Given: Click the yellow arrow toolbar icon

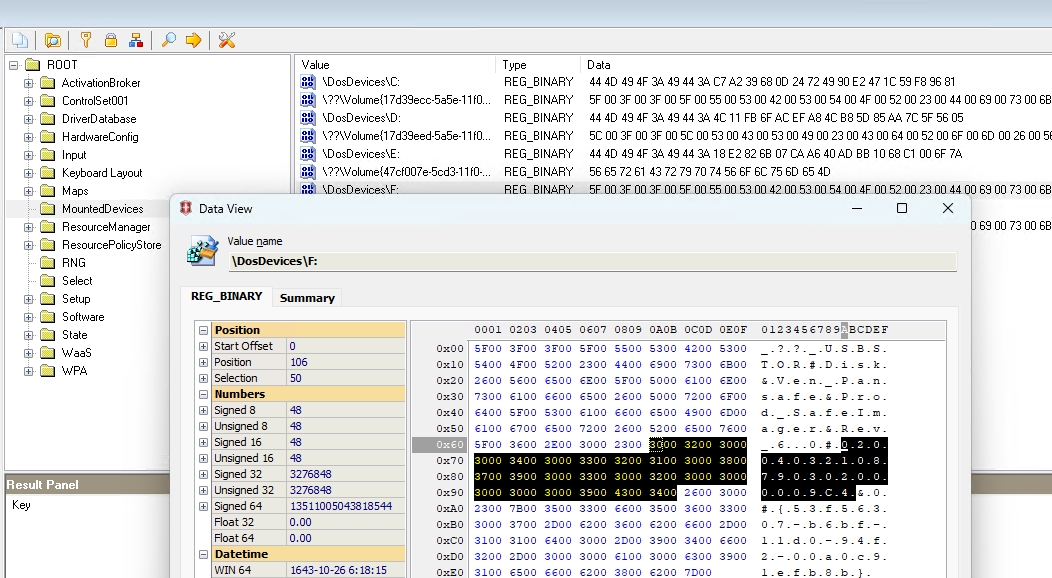Looking at the screenshot, I should (x=193, y=40).
